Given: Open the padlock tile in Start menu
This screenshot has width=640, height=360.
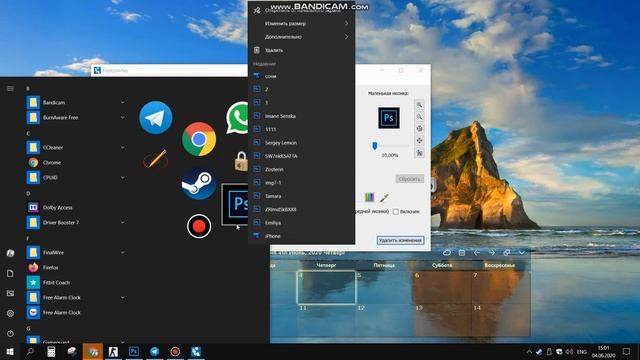Looking at the screenshot, I should (242, 161).
